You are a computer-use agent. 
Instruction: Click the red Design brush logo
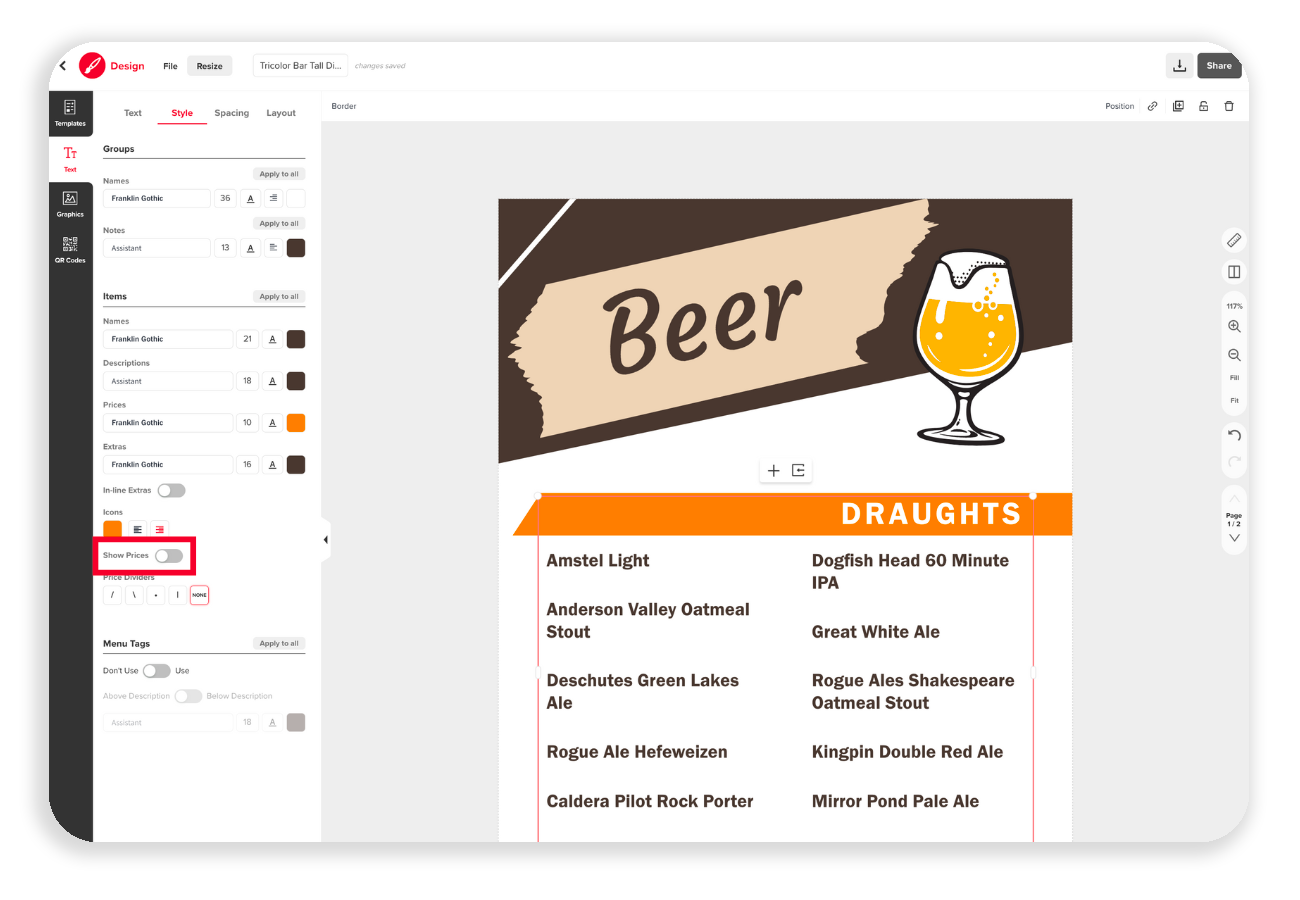92,66
